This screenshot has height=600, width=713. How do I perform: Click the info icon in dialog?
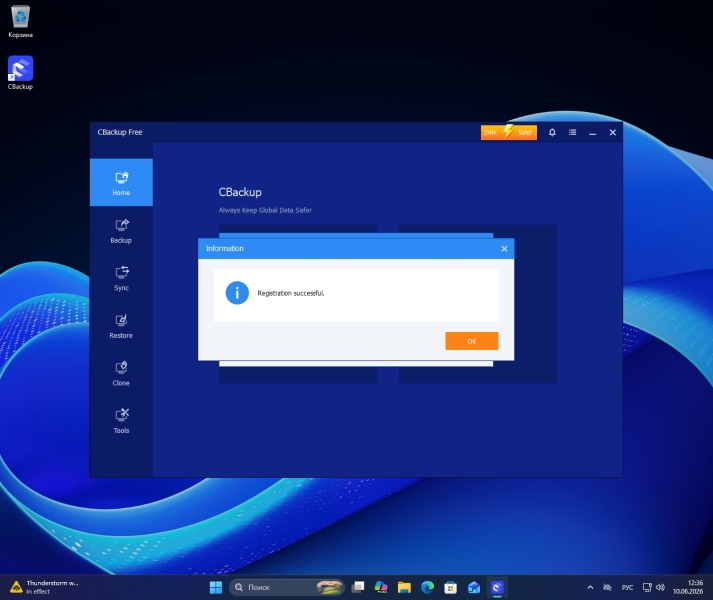coord(237,292)
